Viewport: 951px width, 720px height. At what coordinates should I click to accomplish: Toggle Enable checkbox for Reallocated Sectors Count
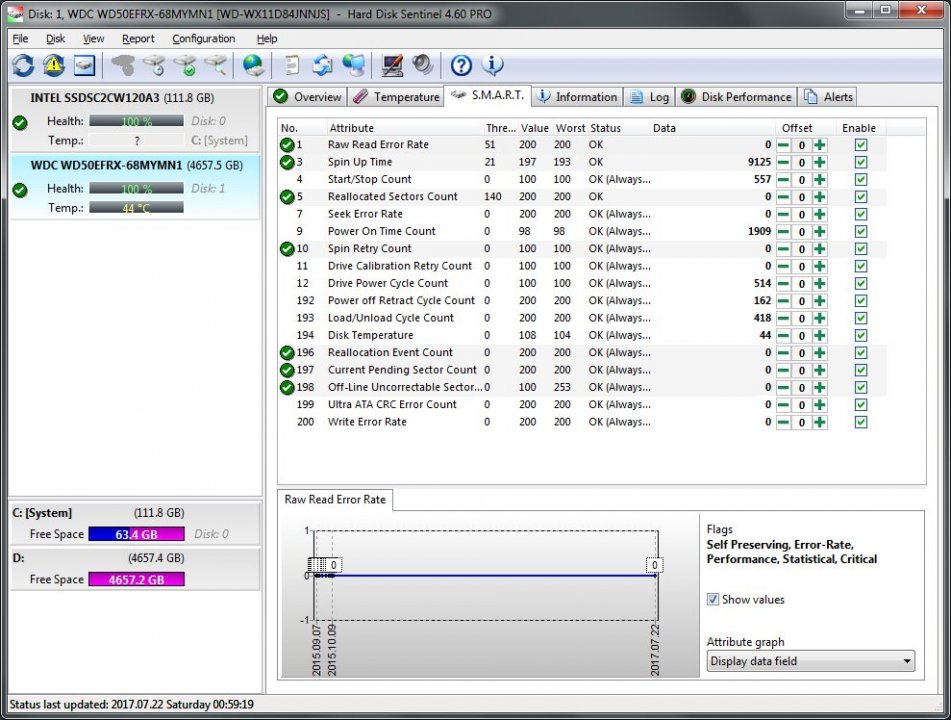[x=861, y=197]
